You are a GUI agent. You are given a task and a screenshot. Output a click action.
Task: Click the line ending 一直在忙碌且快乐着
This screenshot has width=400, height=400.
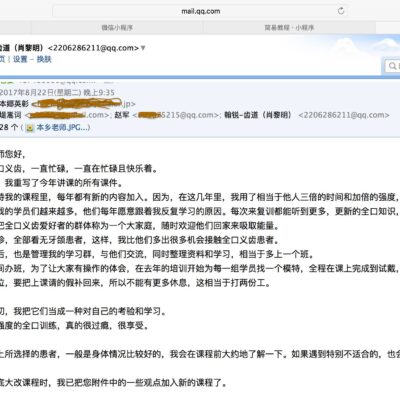(x=79, y=168)
